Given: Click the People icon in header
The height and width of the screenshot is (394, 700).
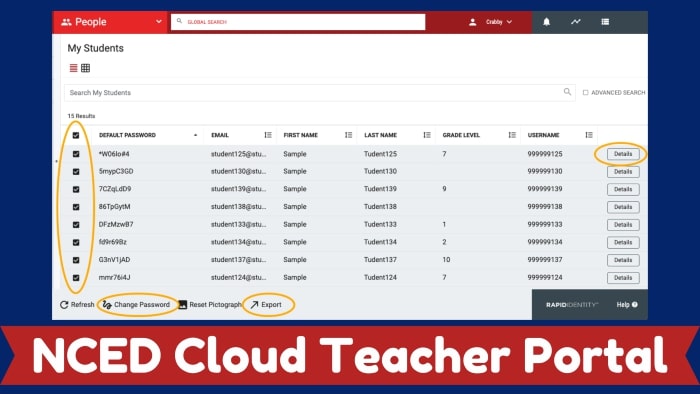Looking at the screenshot, I should [67, 22].
